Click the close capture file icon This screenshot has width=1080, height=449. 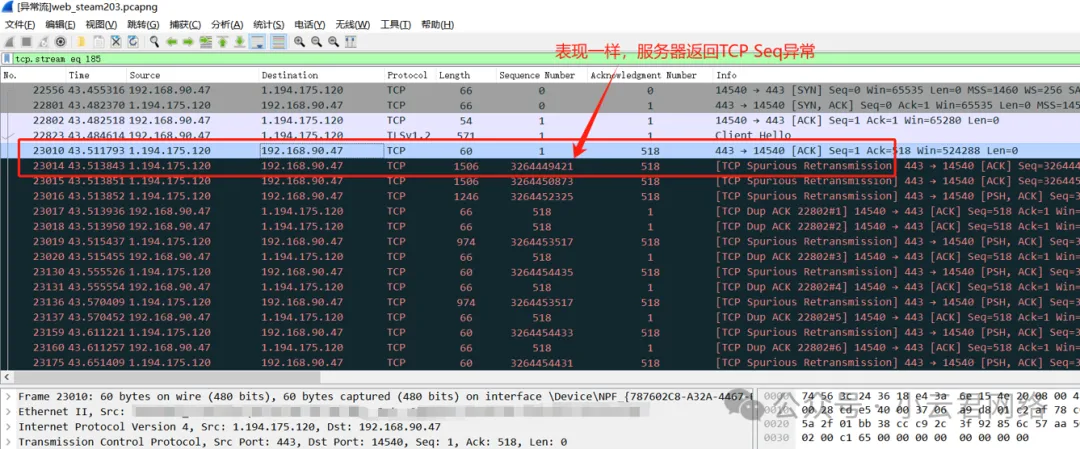click(116, 42)
